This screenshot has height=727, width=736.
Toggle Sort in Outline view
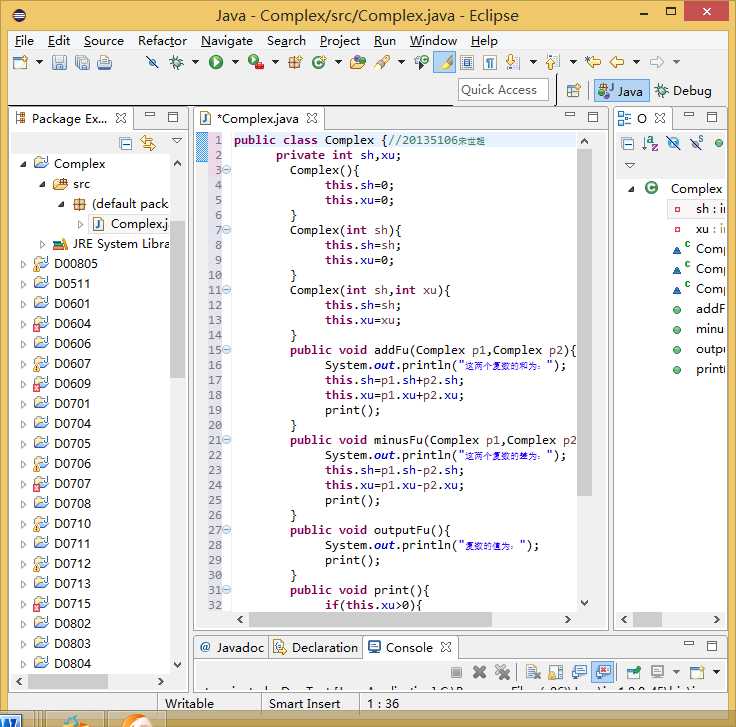coord(650,143)
